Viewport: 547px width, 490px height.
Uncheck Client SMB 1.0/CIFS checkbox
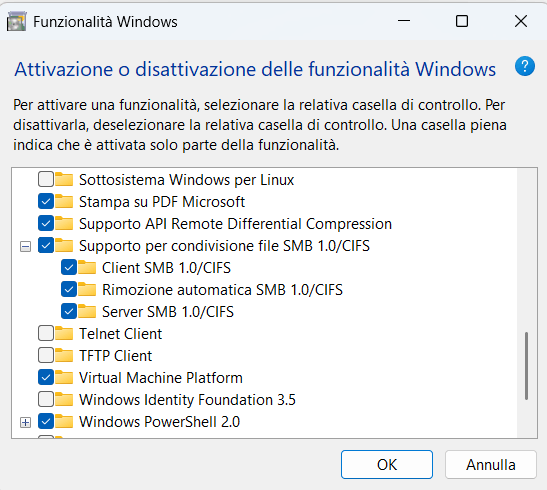point(69,267)
